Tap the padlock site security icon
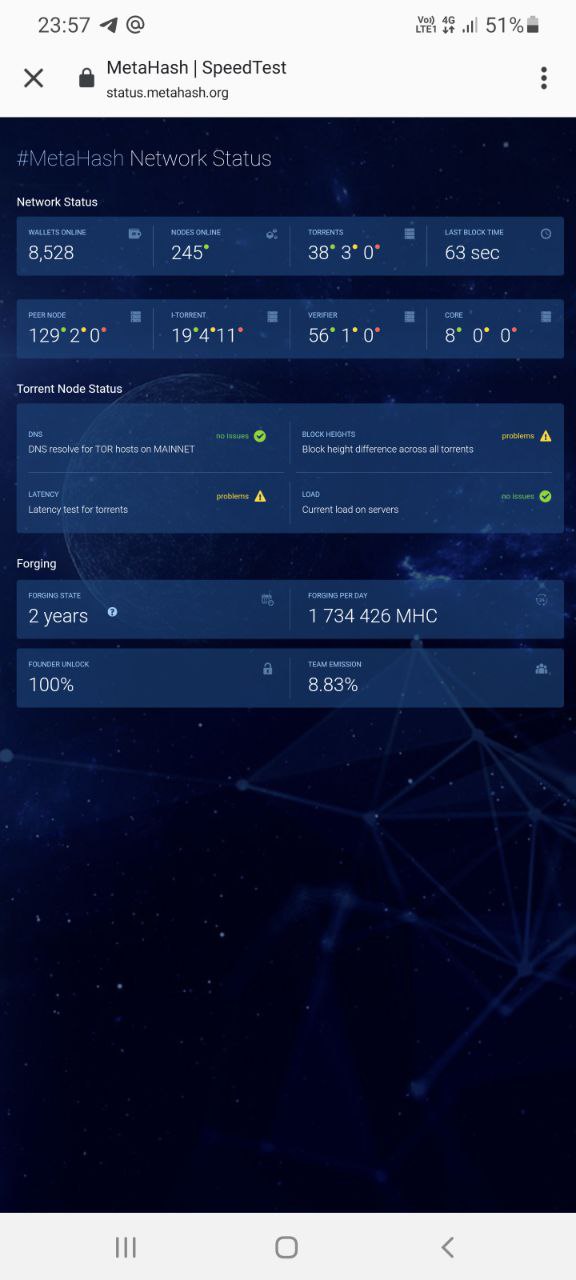This screenshot has height=1280, width=576. click(87, 78)
